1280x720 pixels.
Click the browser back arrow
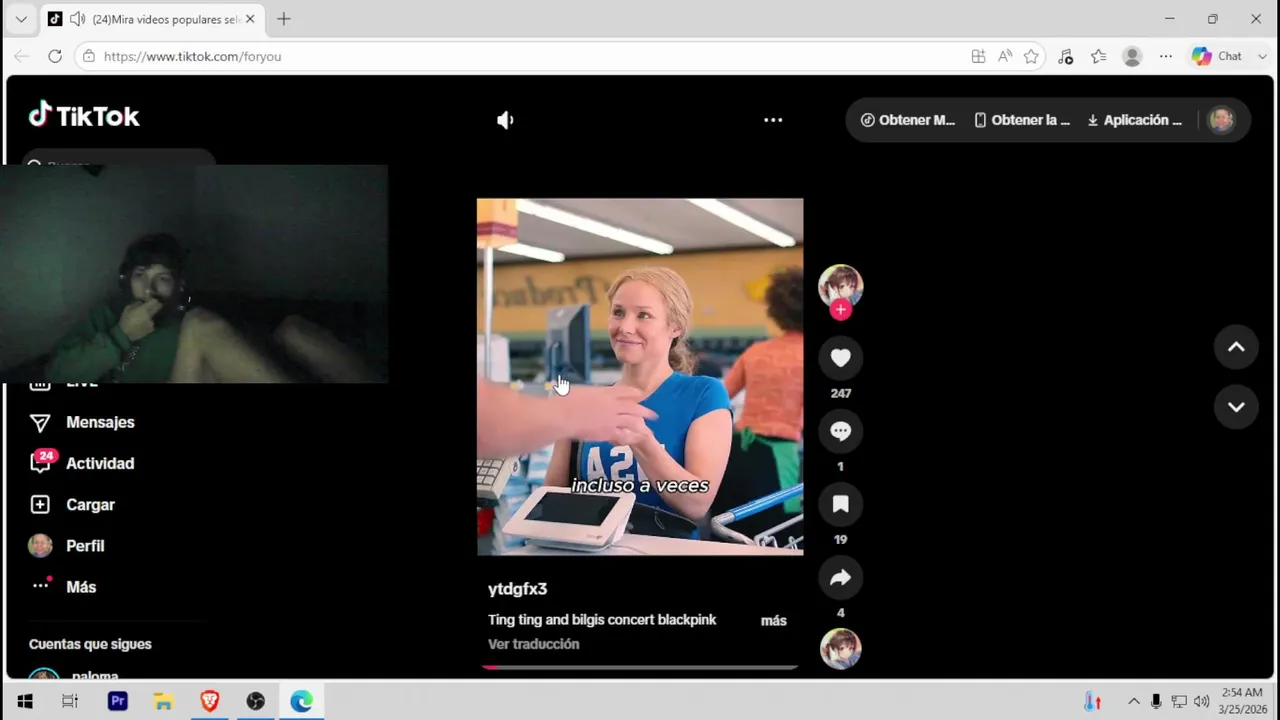coord(21,57)
